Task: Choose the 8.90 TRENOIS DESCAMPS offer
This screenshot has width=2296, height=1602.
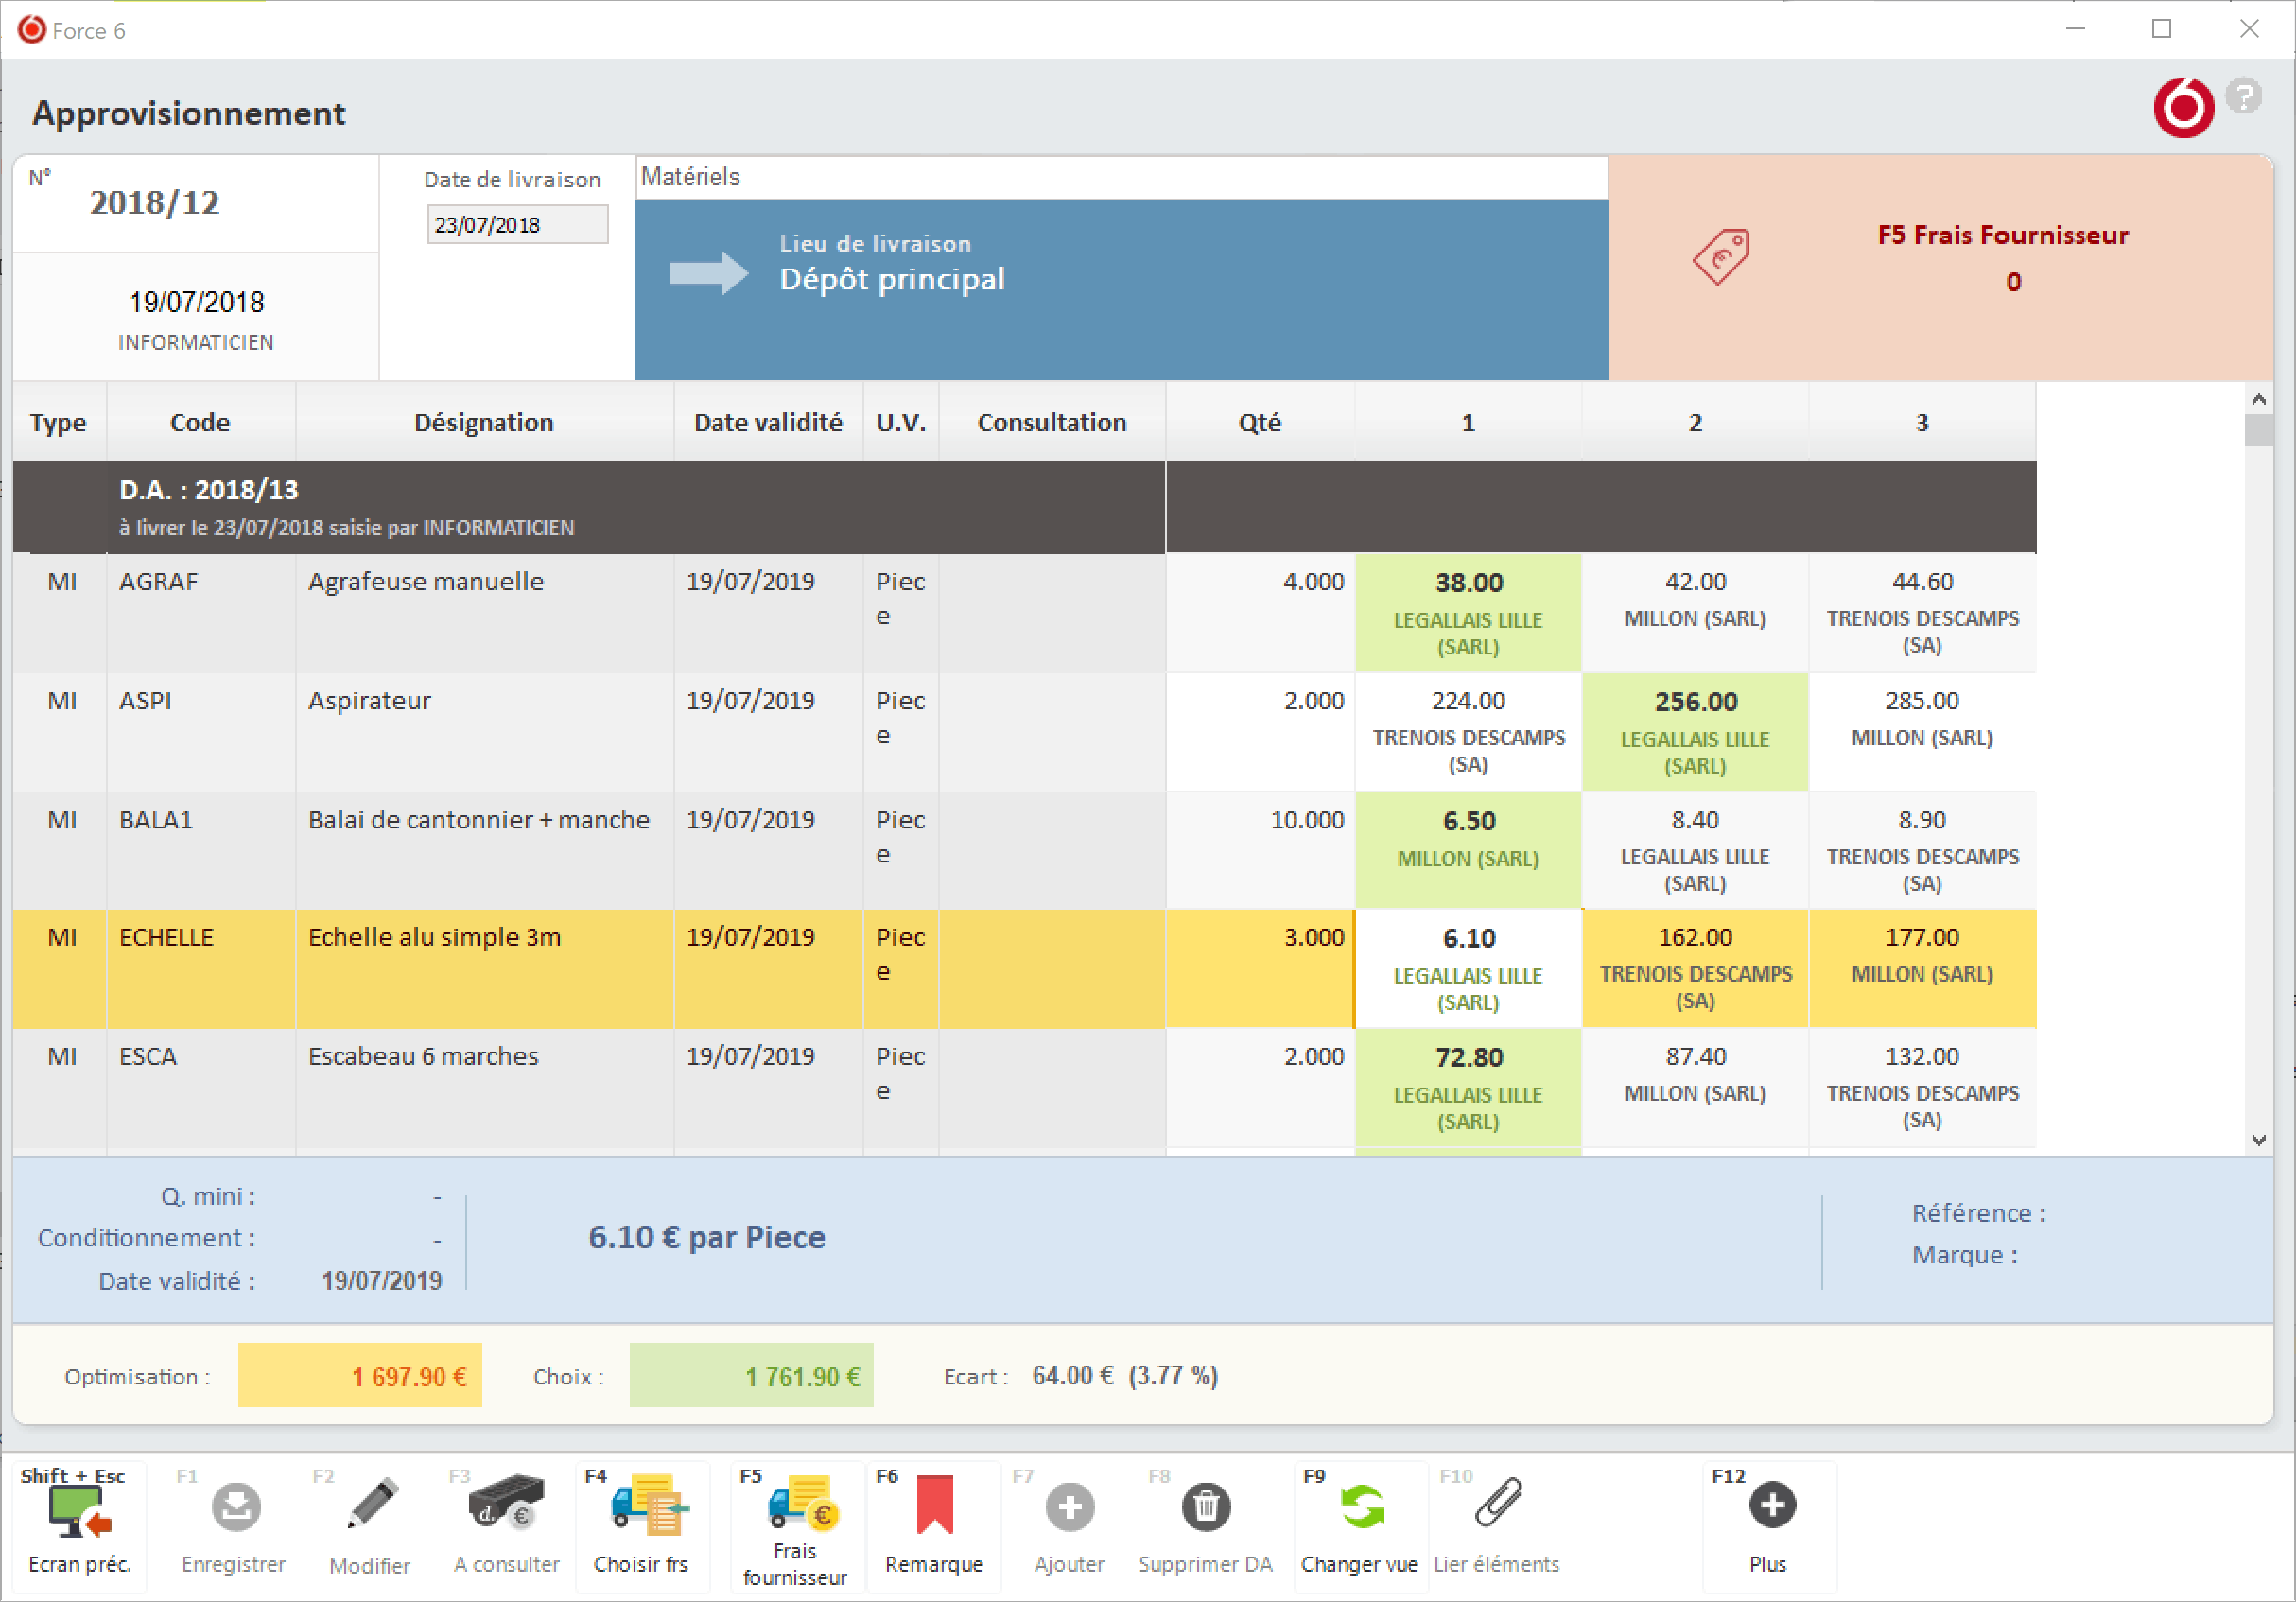Action: point(1922,850)
